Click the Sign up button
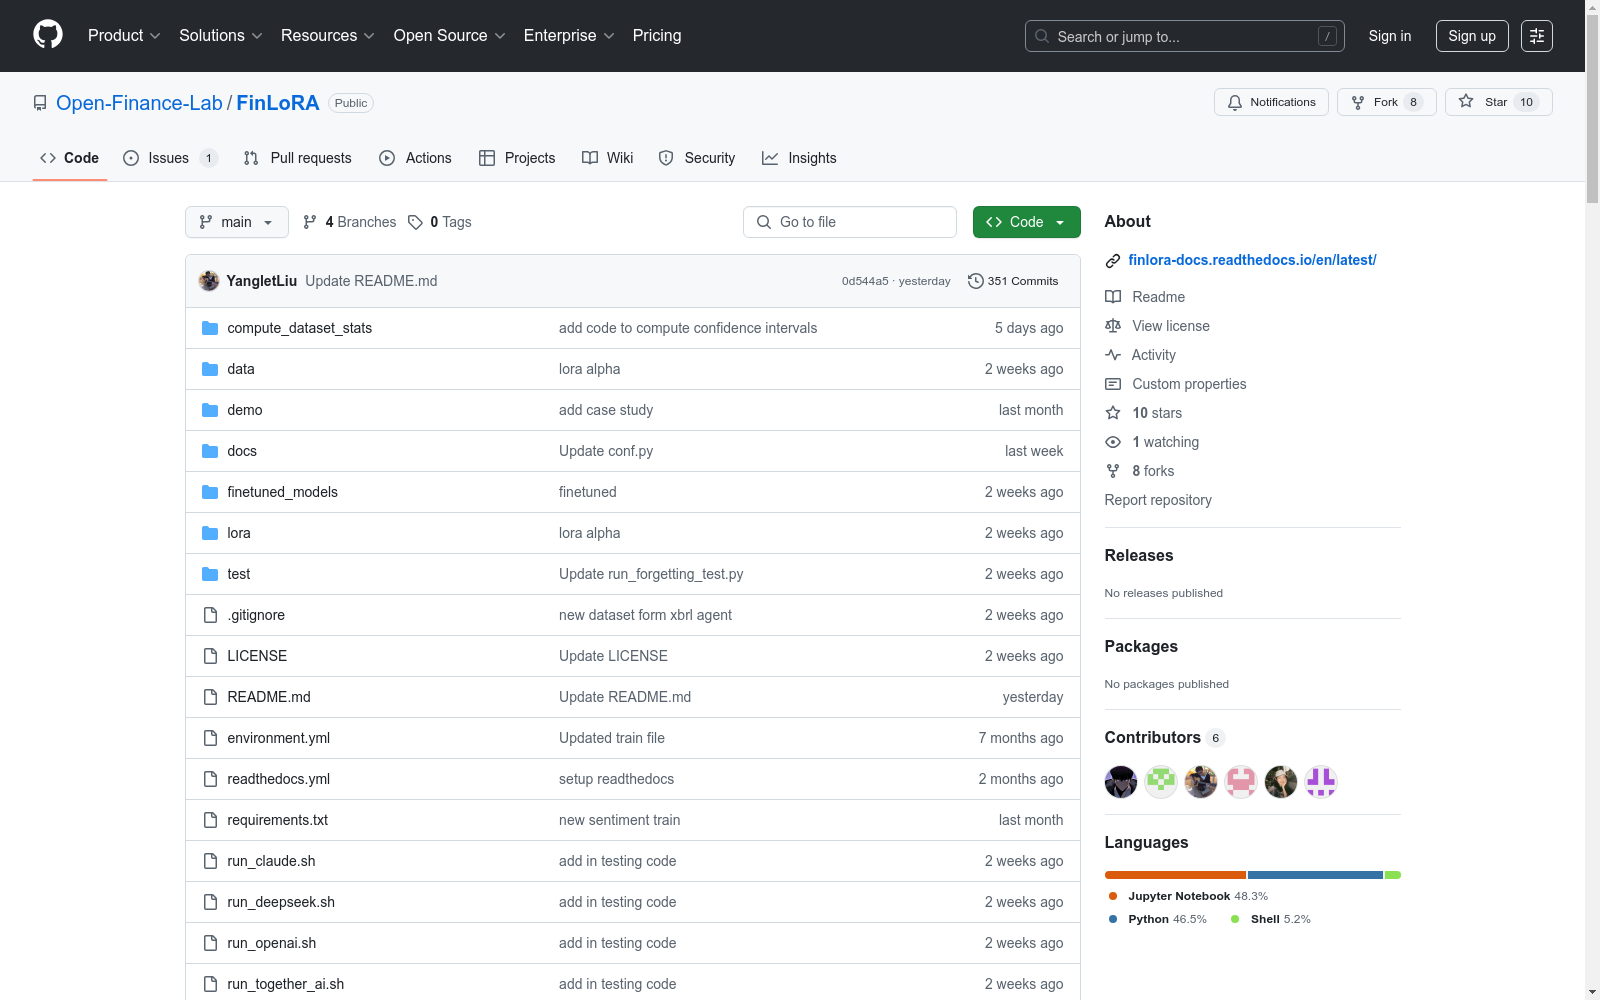Image resolution: width=1600 pixels, height=1000 pixels. tap(1472, 36)
